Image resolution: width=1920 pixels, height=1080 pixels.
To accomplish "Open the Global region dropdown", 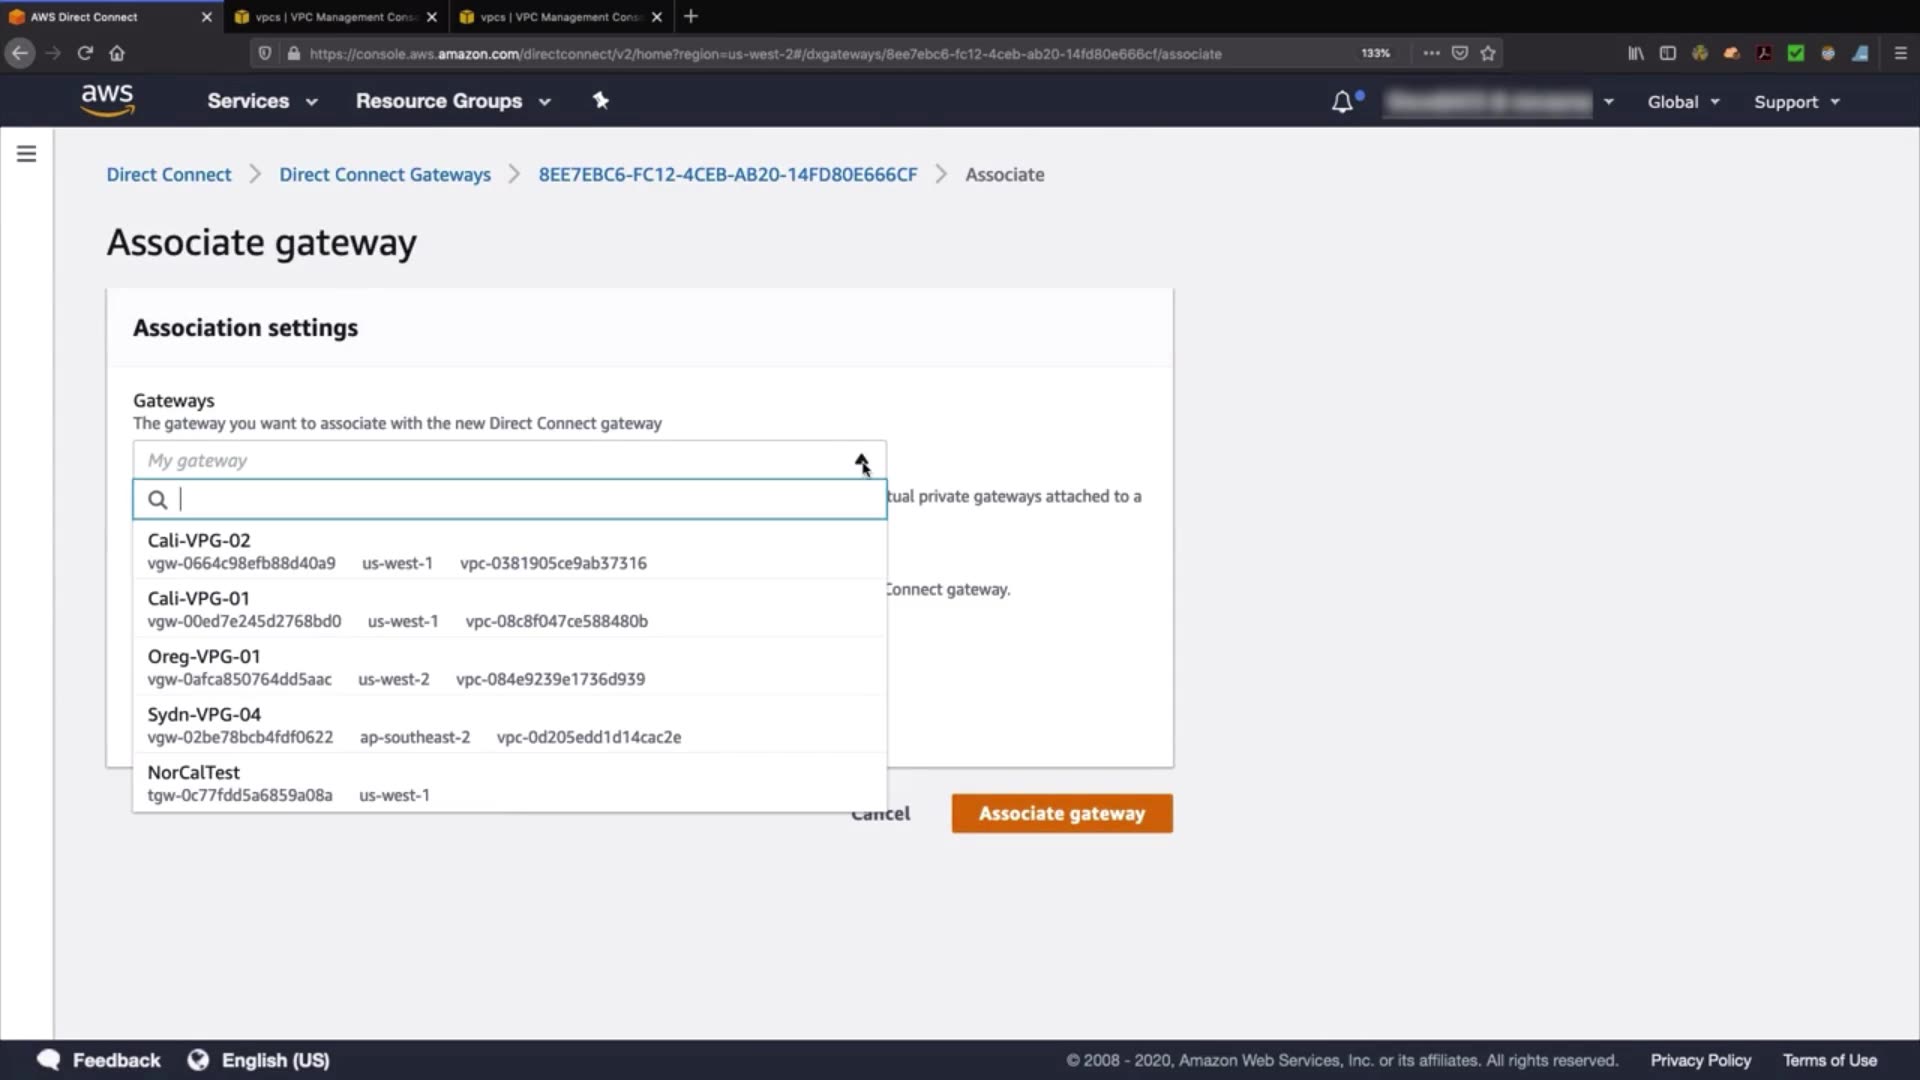I will 1683,102.
